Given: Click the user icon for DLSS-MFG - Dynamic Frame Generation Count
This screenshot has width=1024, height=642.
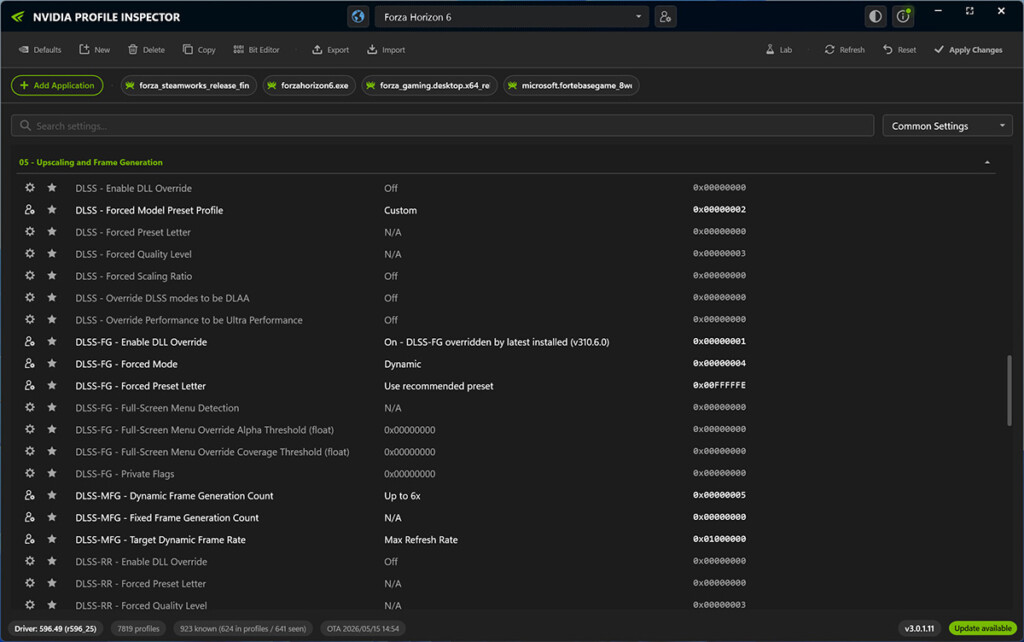Looking at the screenshot, I should (x=29, y=496).
